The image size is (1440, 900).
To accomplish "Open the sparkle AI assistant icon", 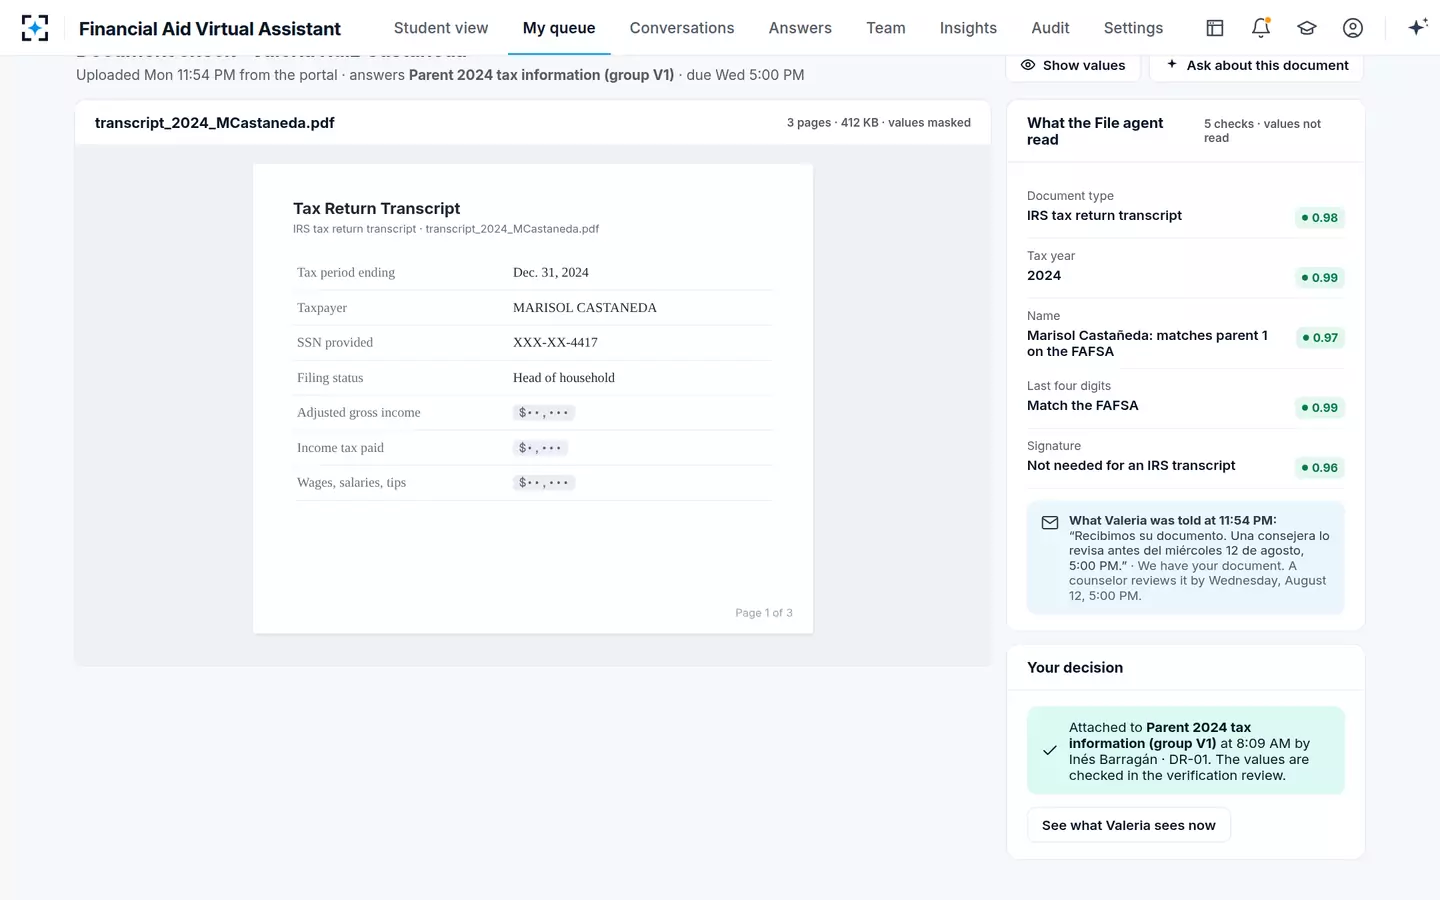I will [x=1417, y=28].
